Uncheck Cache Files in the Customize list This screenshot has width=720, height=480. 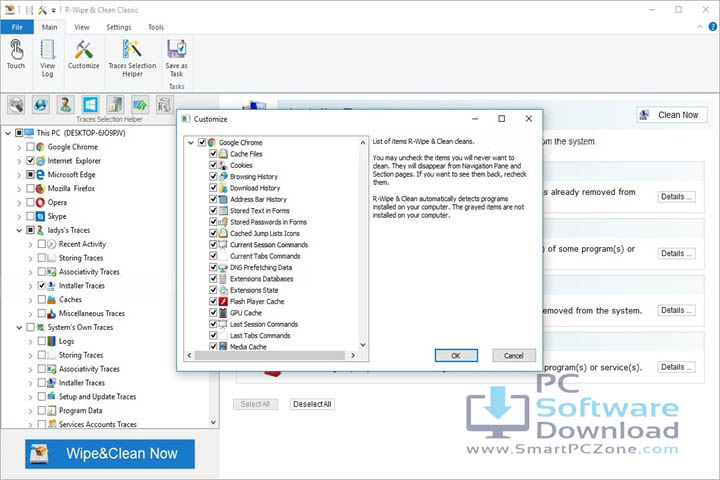coord(213,153)
